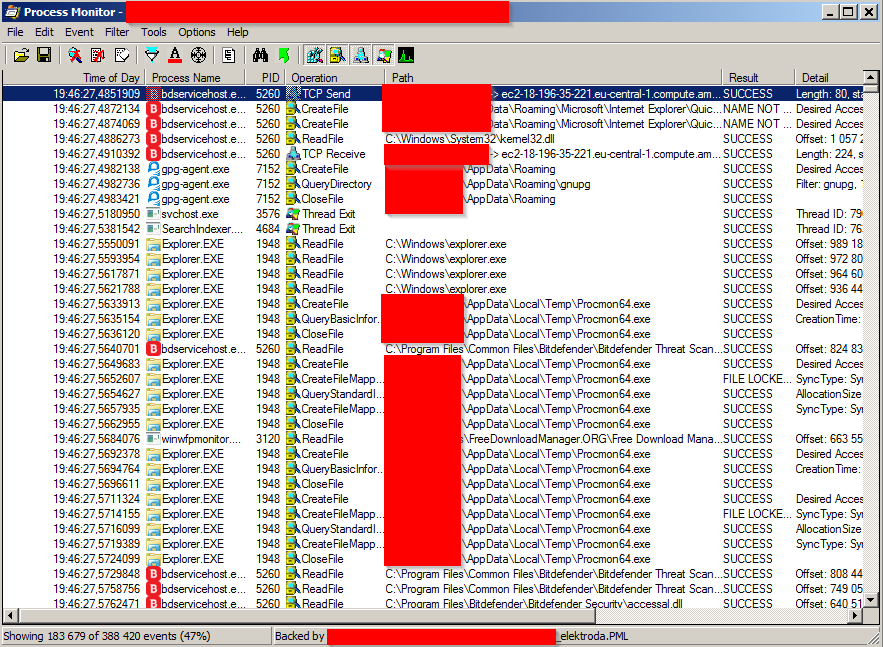883x647 pixels.
Task: Select the winwfpmonitor ReadFile row
Action: (x=432, y=439)
